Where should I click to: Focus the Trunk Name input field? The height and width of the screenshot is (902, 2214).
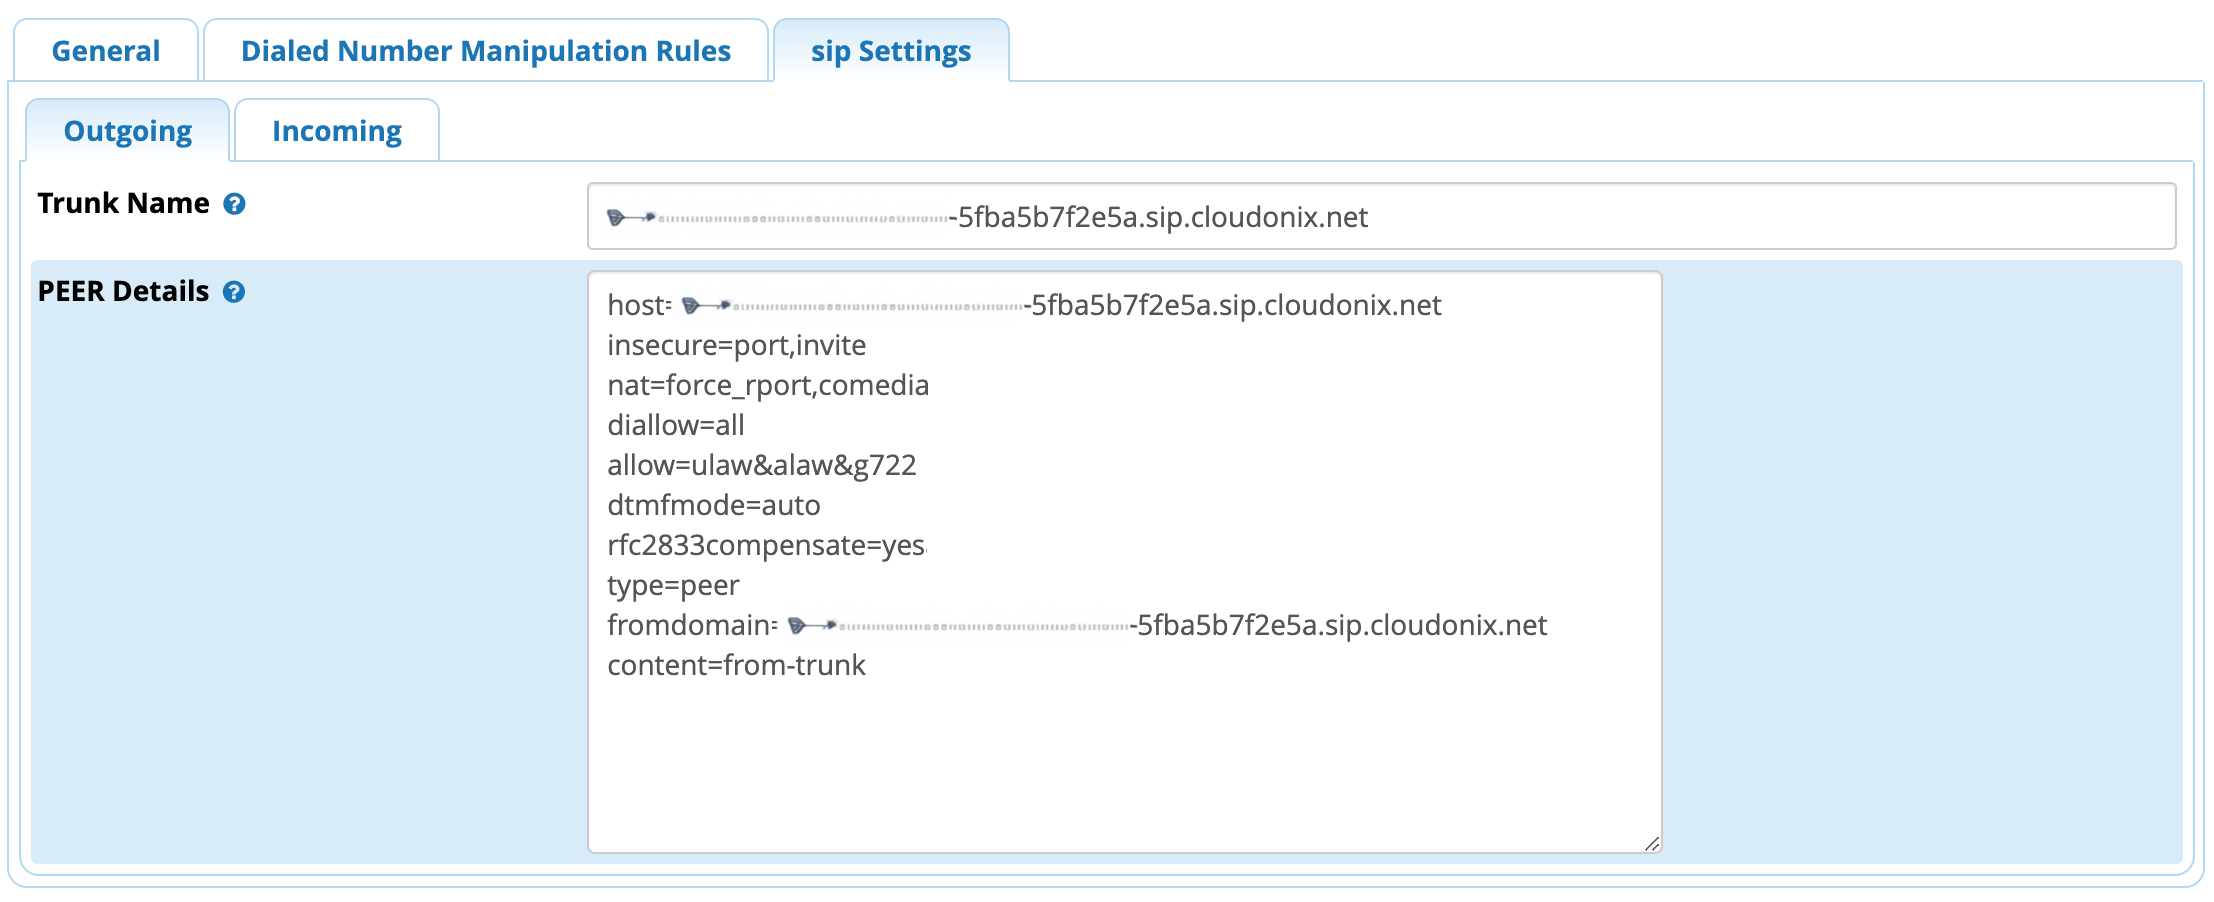point(1380,217)
